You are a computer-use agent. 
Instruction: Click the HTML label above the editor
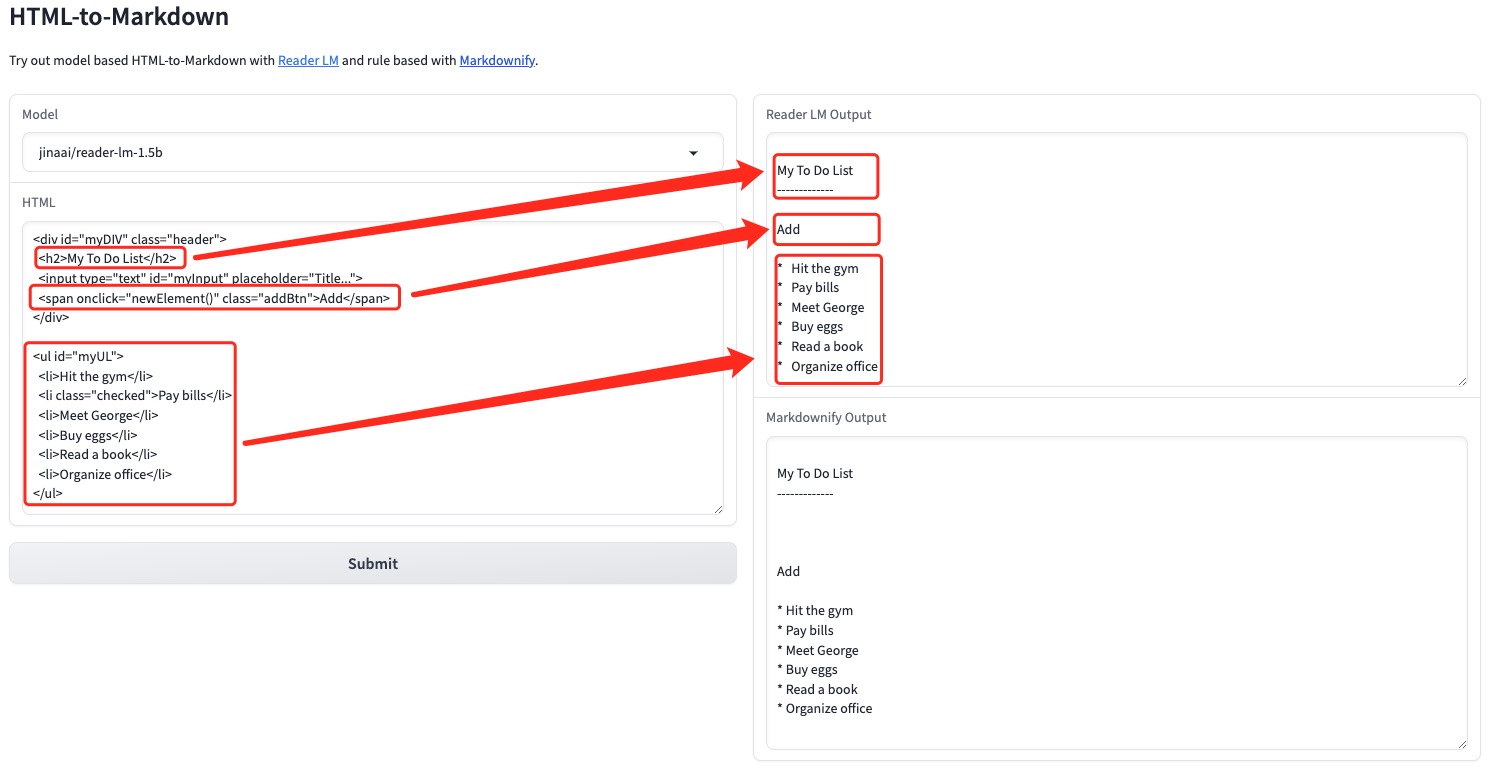coord(39,202)
